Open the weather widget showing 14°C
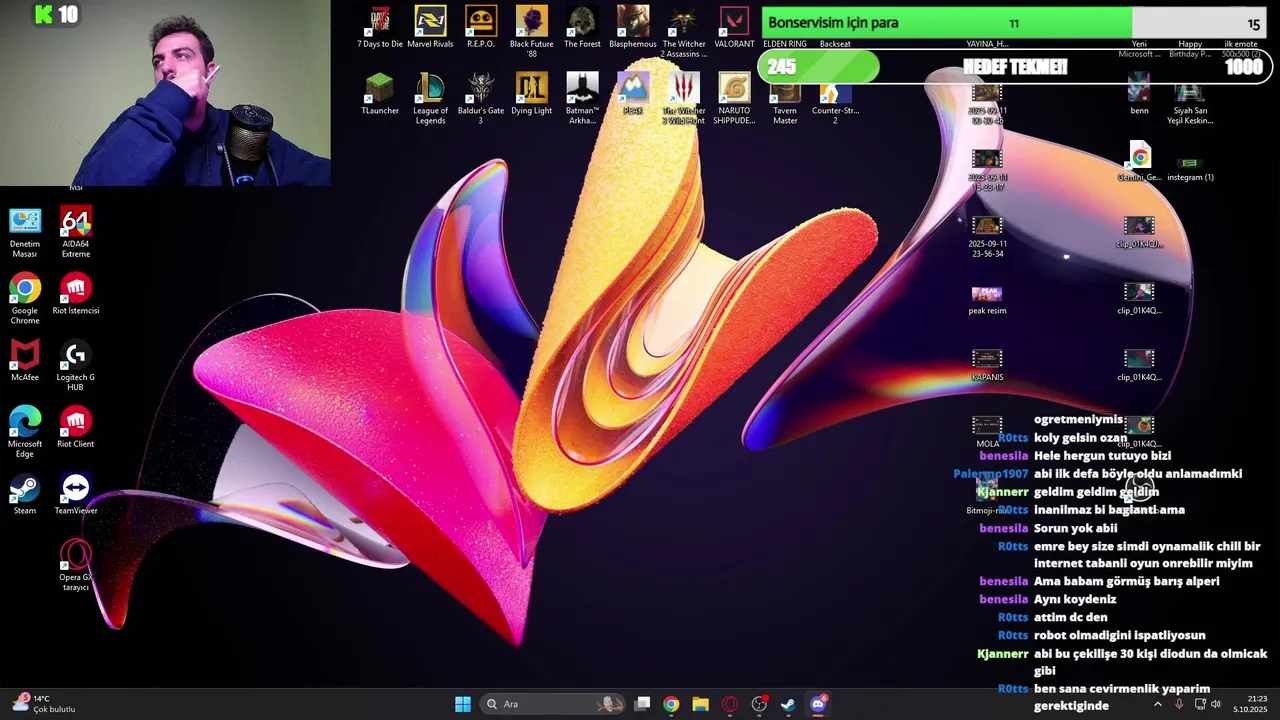The width and height of the screenshot is (1280, 720). click(43, 704)
